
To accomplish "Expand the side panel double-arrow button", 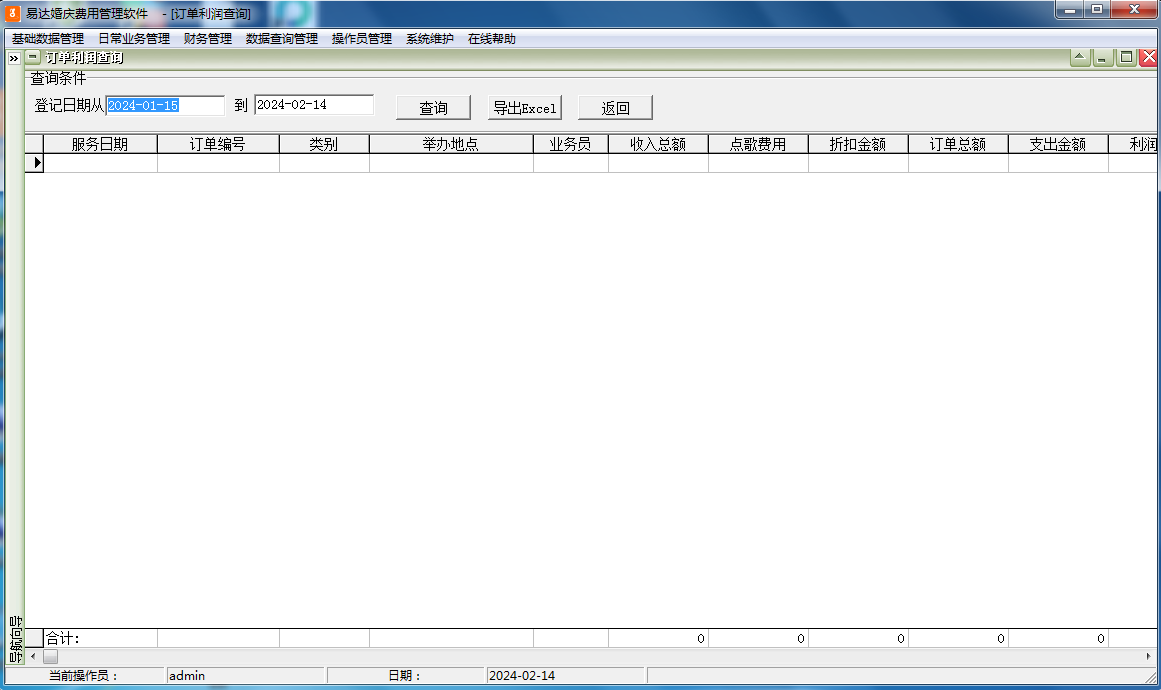I will pos(14,58).
